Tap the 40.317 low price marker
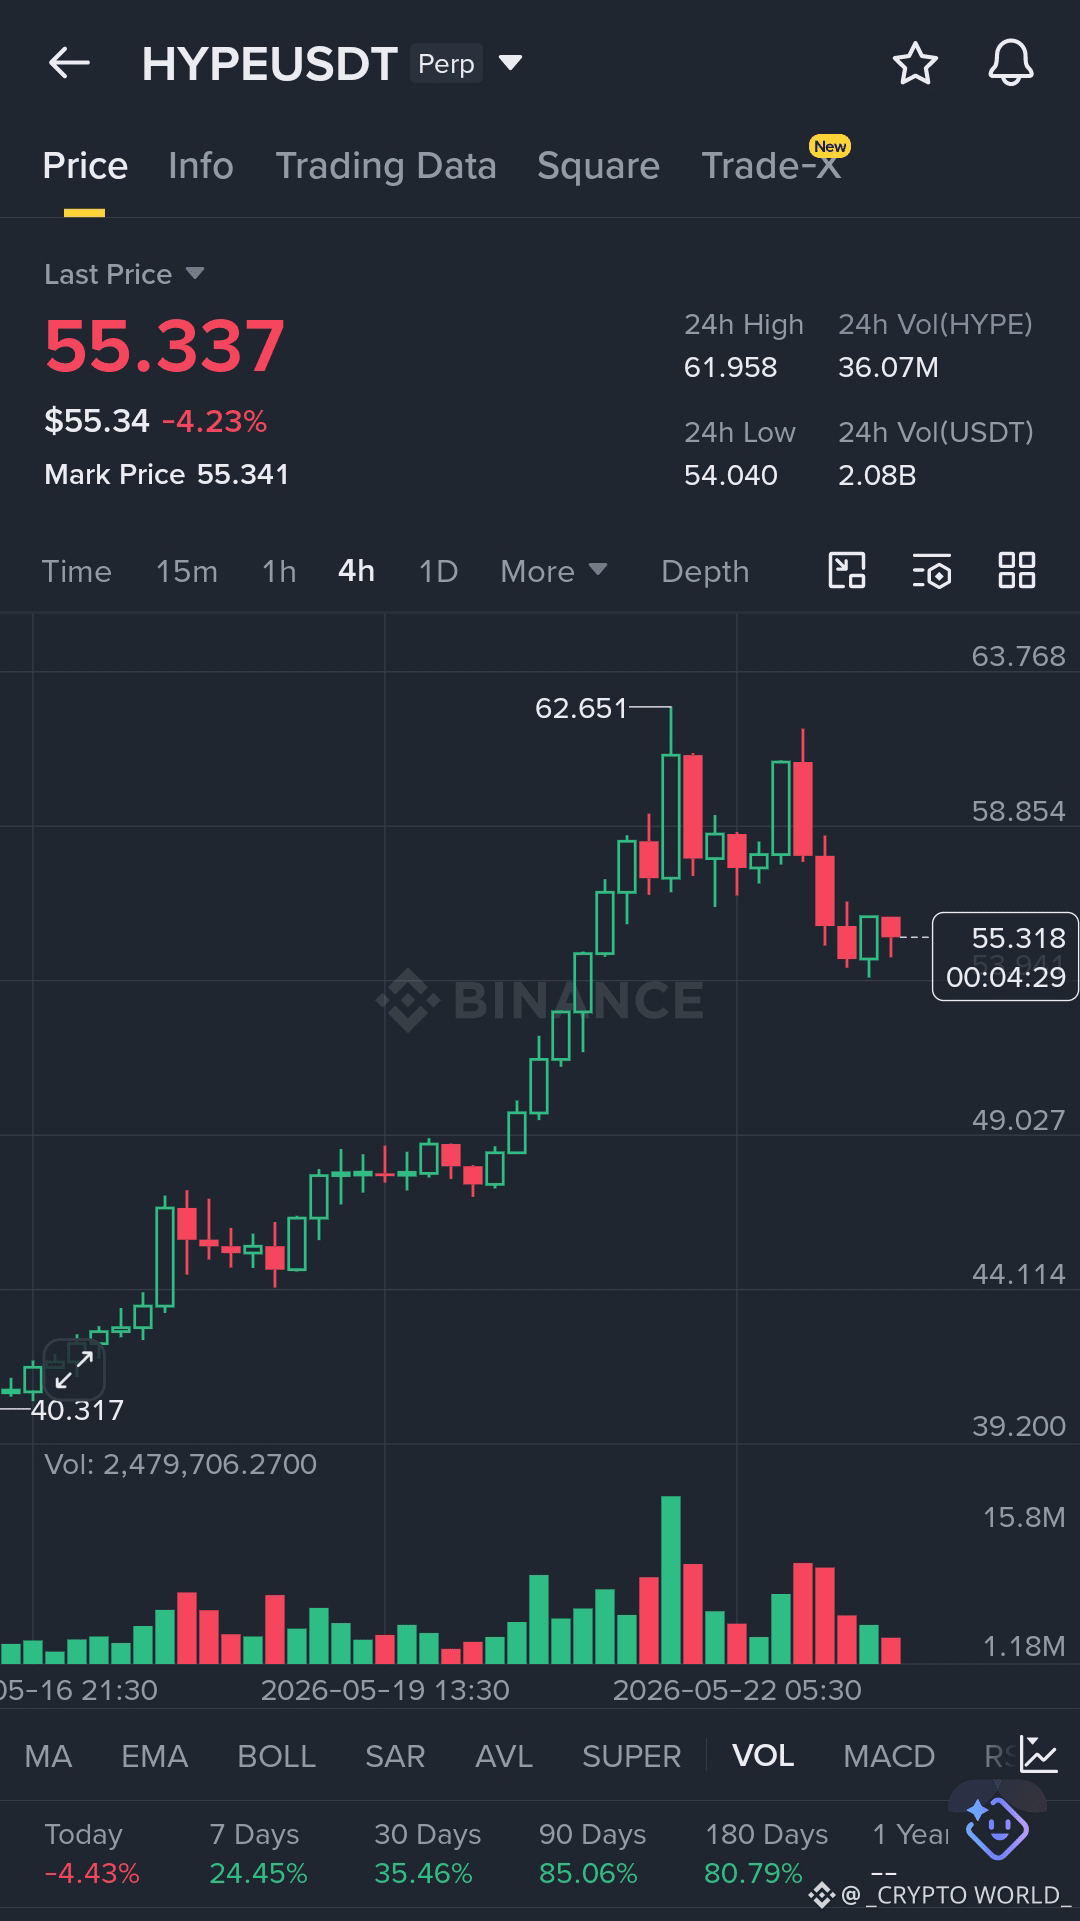Viewport: 1080px width, 1921px height. [x=77, y=1410]
